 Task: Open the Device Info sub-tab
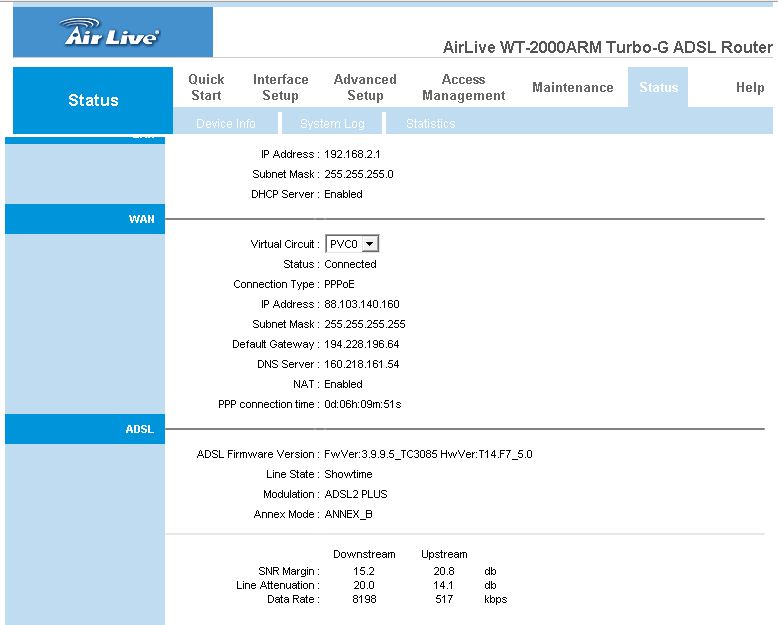pos(225,124)
